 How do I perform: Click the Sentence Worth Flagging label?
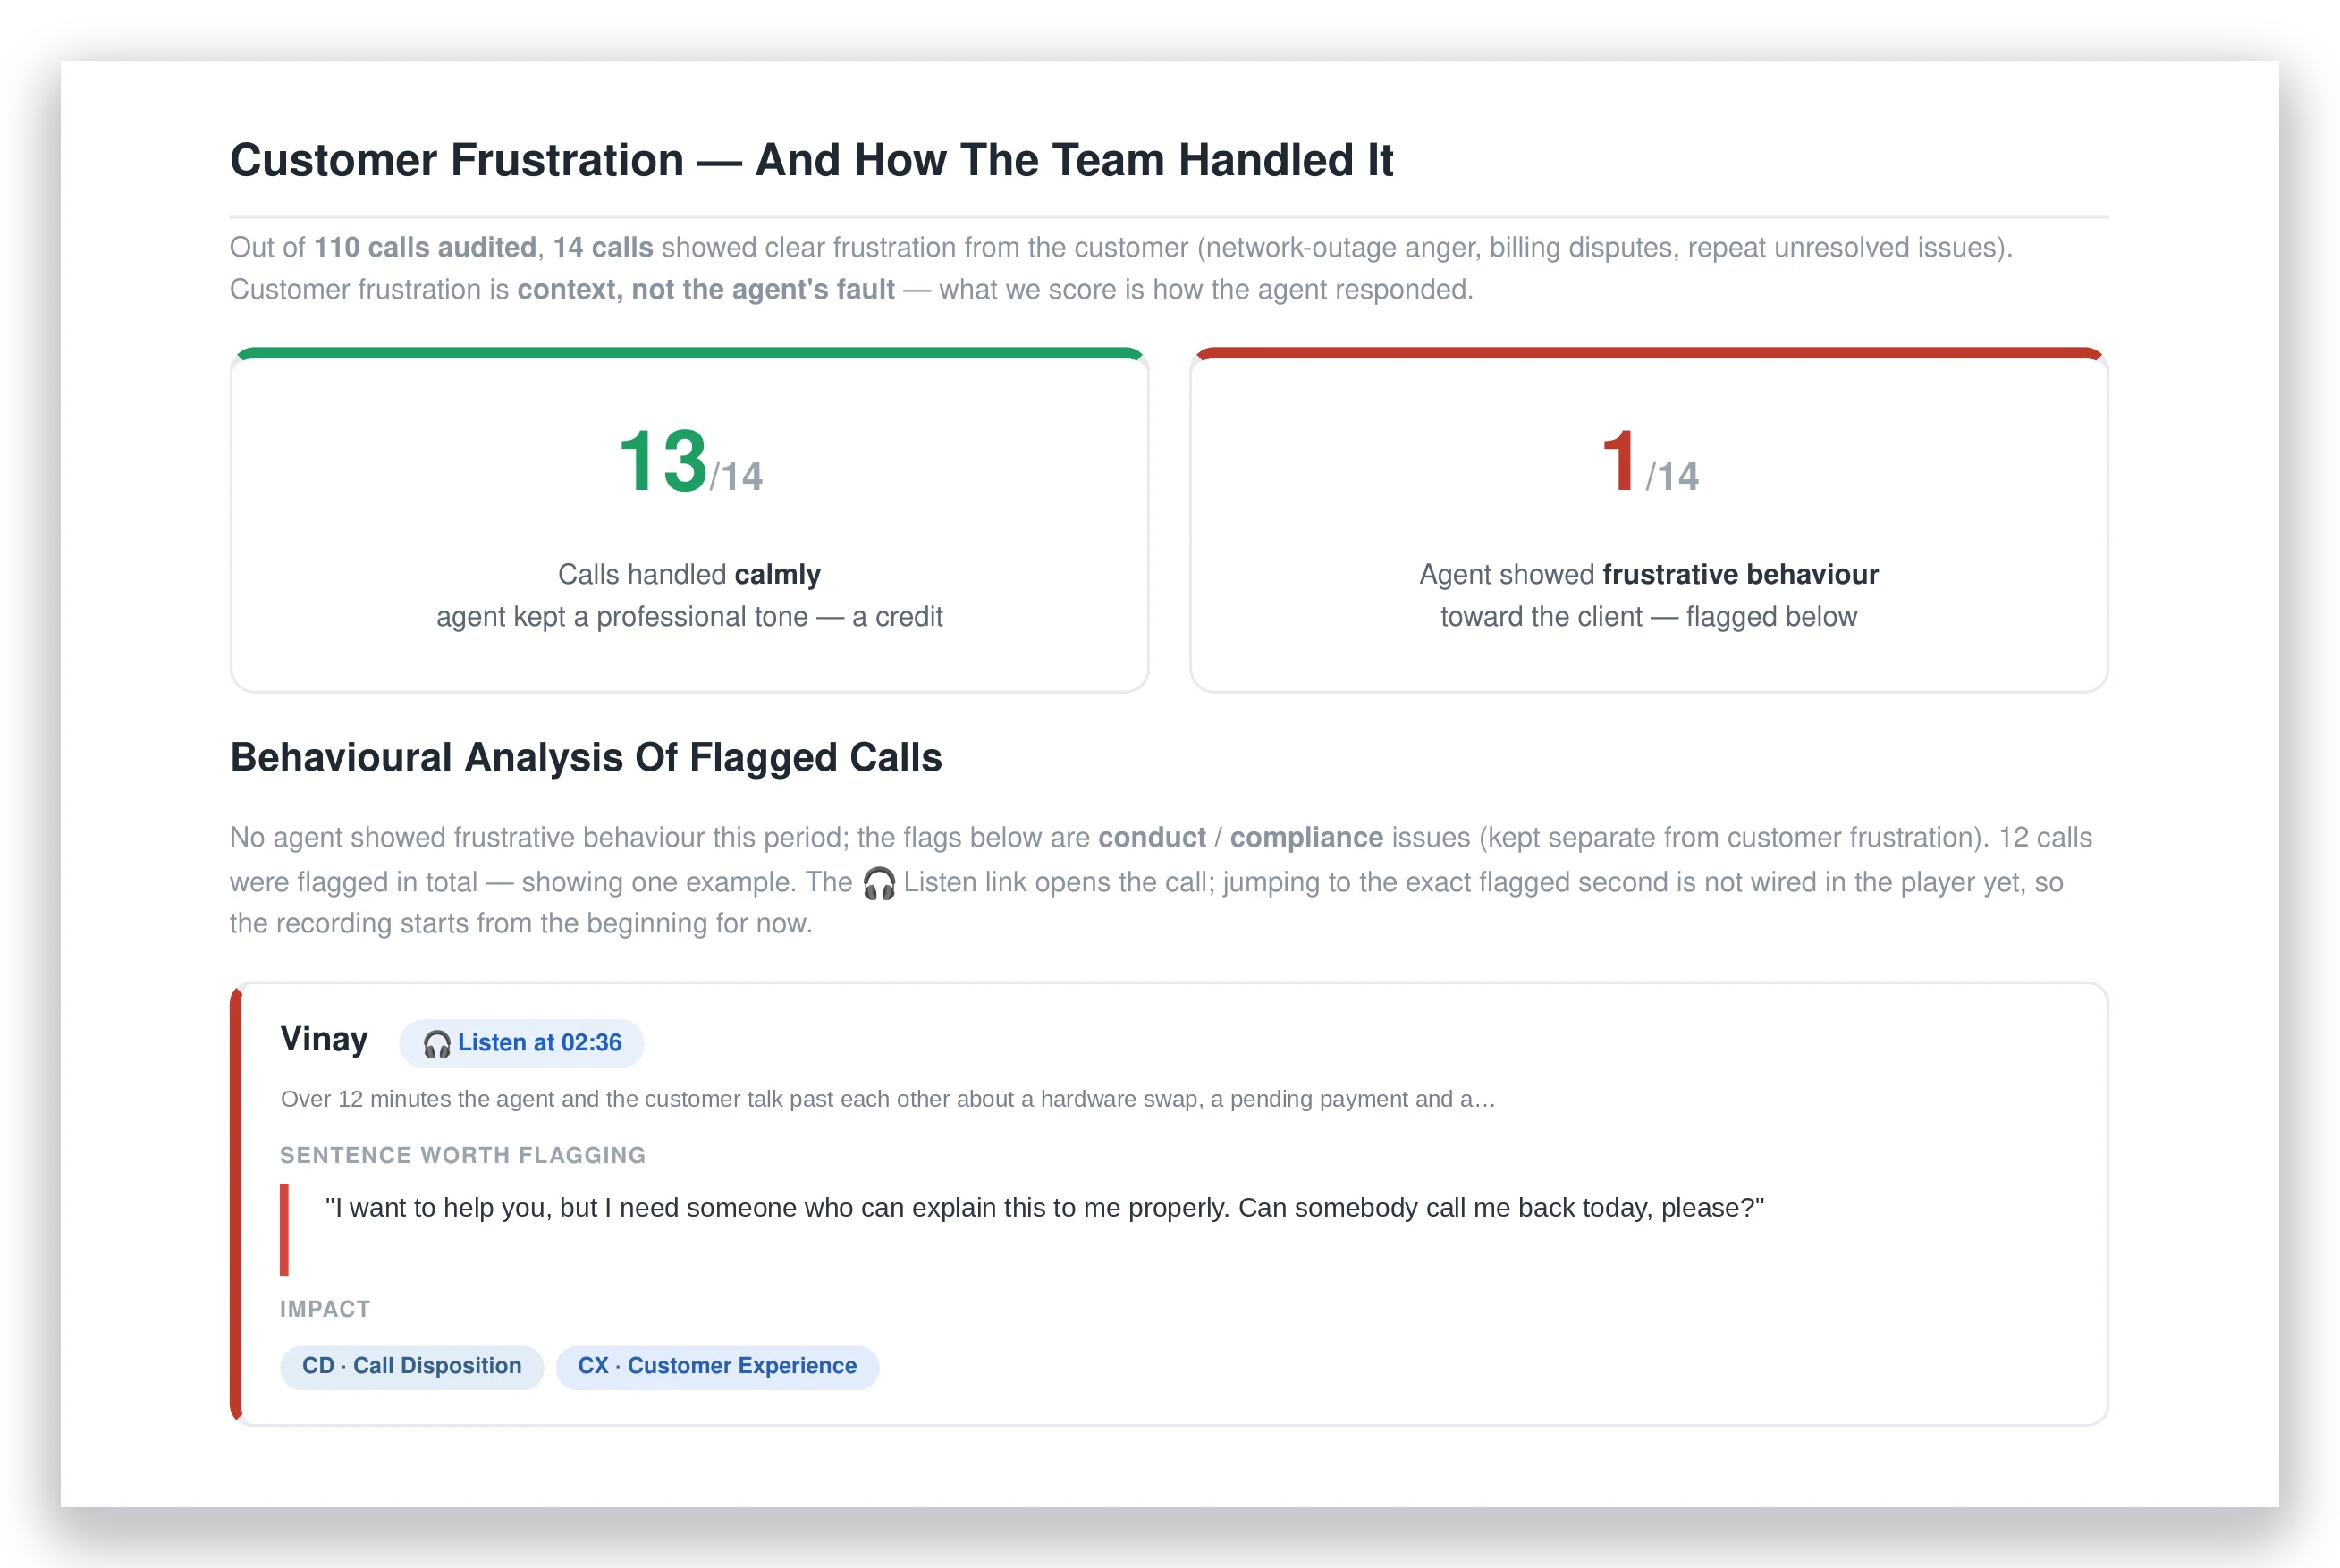point(462,1155)
